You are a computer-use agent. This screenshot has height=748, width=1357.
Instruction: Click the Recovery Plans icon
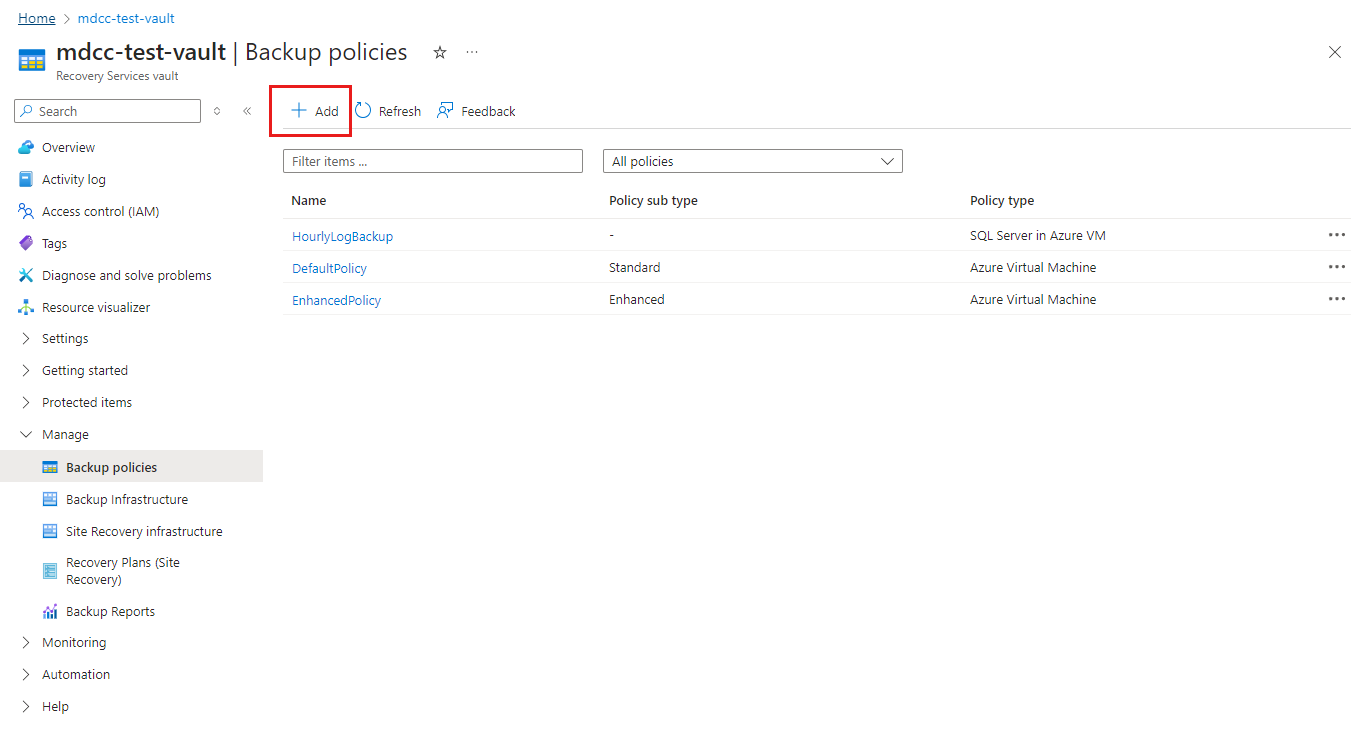[x=50, y=571]
